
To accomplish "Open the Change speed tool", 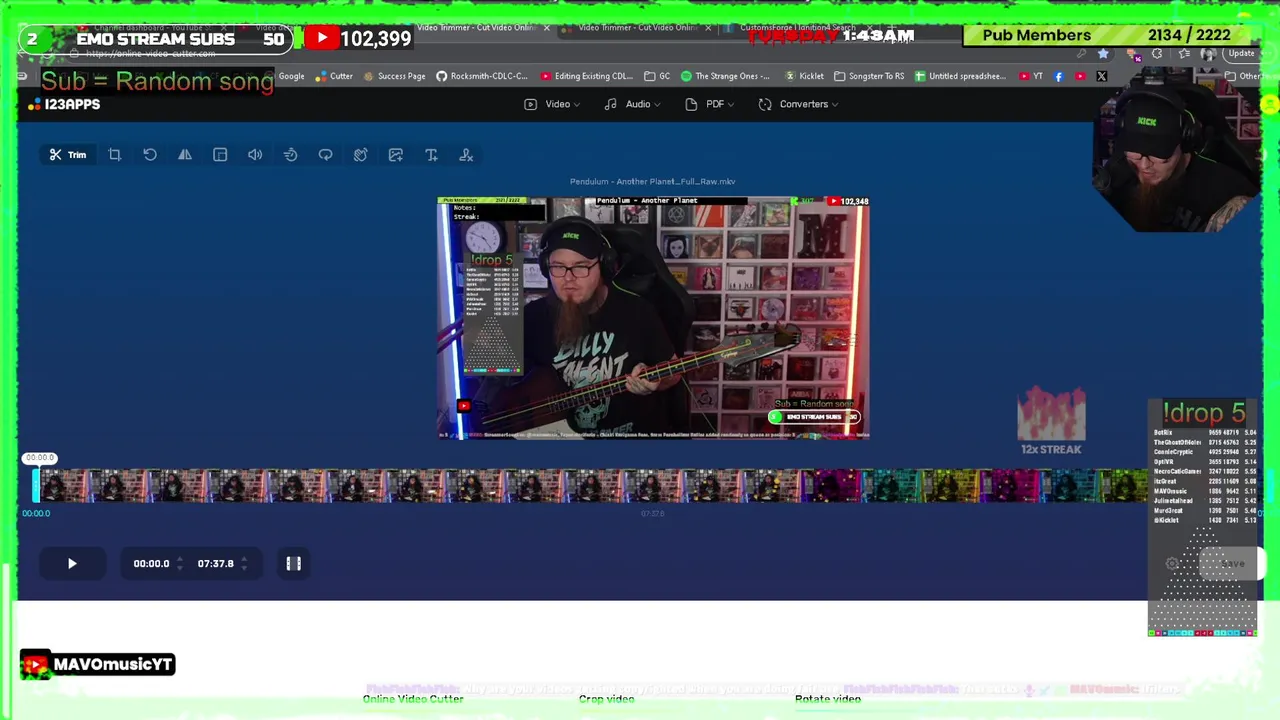I will point(290,155).
